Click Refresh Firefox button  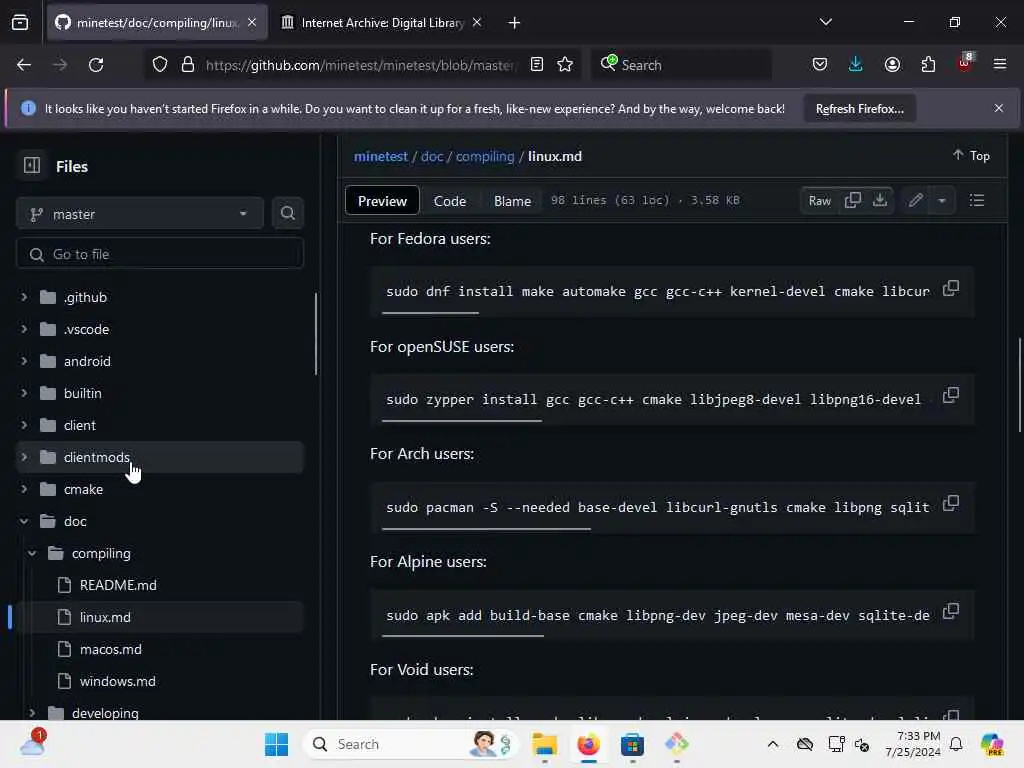click(x=859, y=109)
